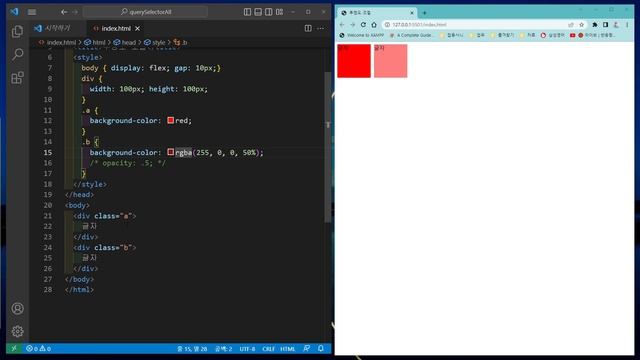The height and width of the screenshot is (360, 640).
Task: Open the YouTube bookmark icon
Action: coord(572,36)
